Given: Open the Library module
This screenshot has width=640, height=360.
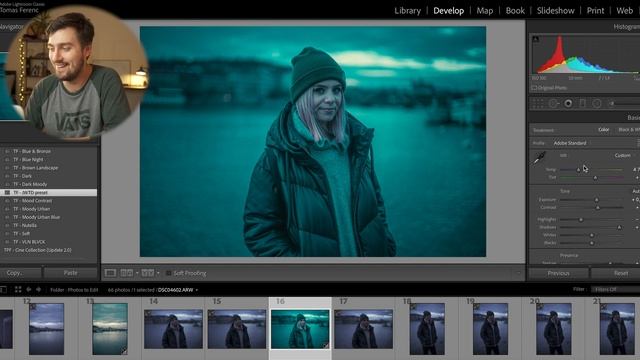Looking at the screenshot, I should pos(407,11).
